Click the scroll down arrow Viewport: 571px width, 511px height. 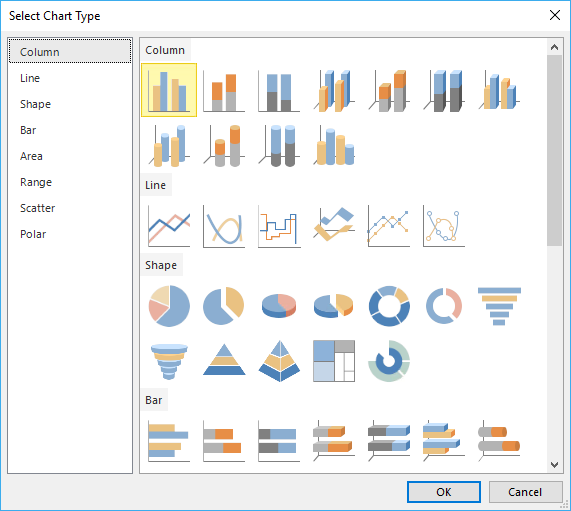pos(554,464)
